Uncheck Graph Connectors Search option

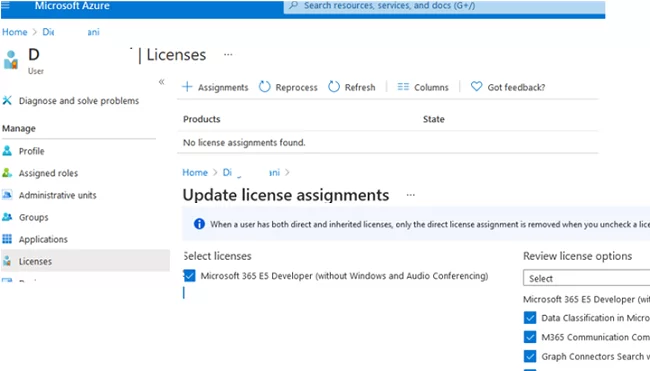coord(530,356)
